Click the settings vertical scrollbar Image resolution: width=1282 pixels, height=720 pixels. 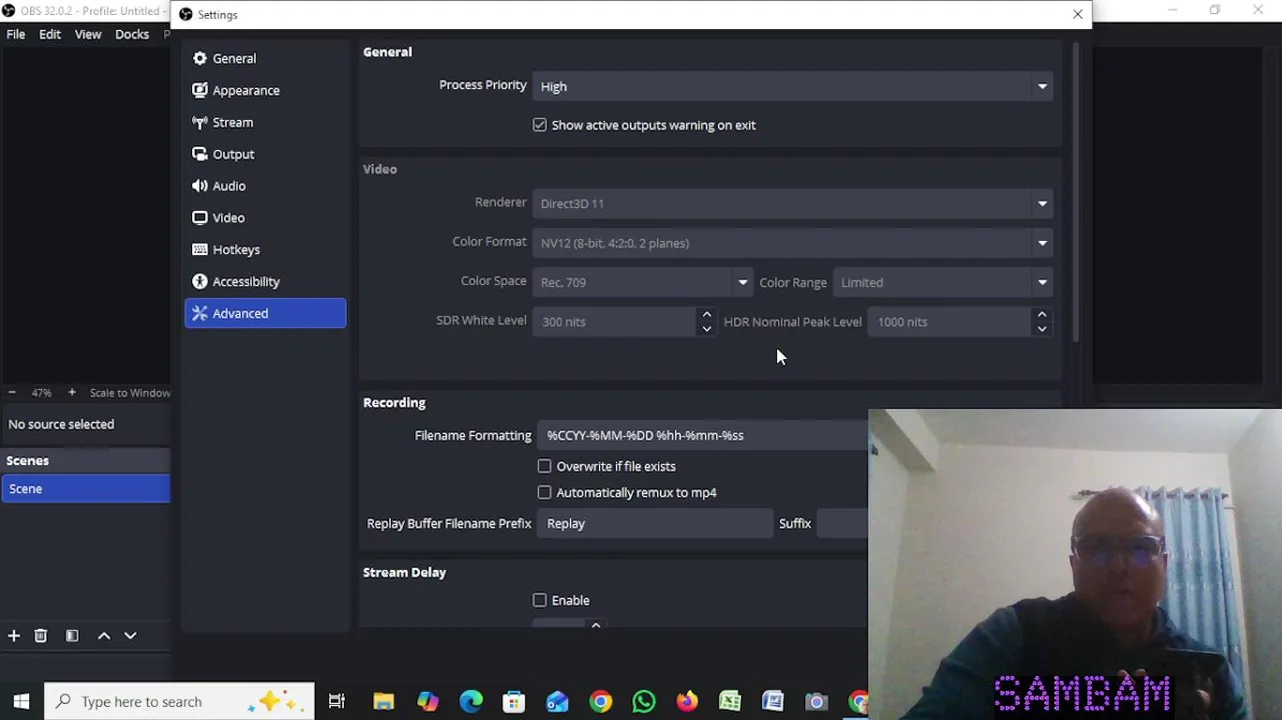tap(1076, 190)
